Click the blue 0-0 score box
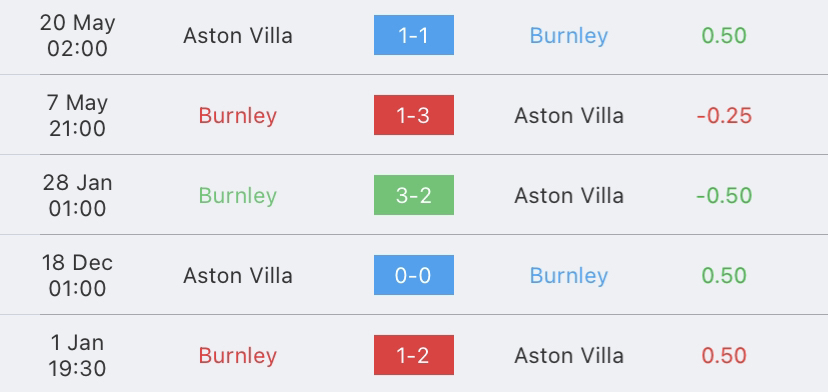This screenshot has height=392, width=828. (413, 275)
